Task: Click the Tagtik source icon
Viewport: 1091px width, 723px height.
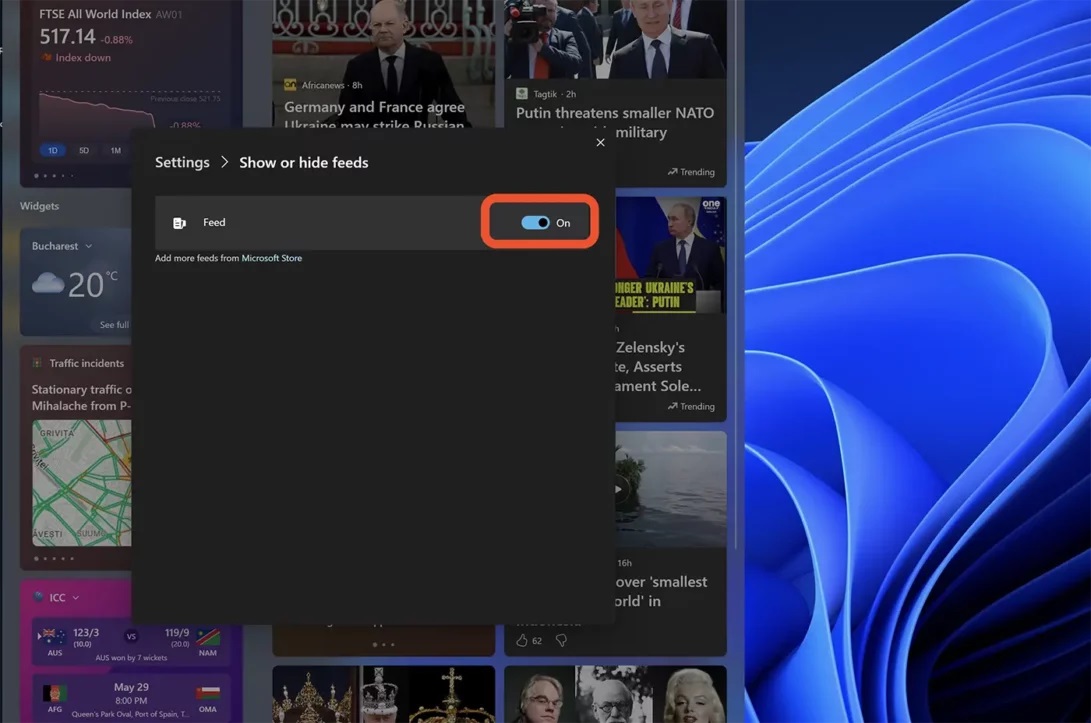Action: [522, 93]
